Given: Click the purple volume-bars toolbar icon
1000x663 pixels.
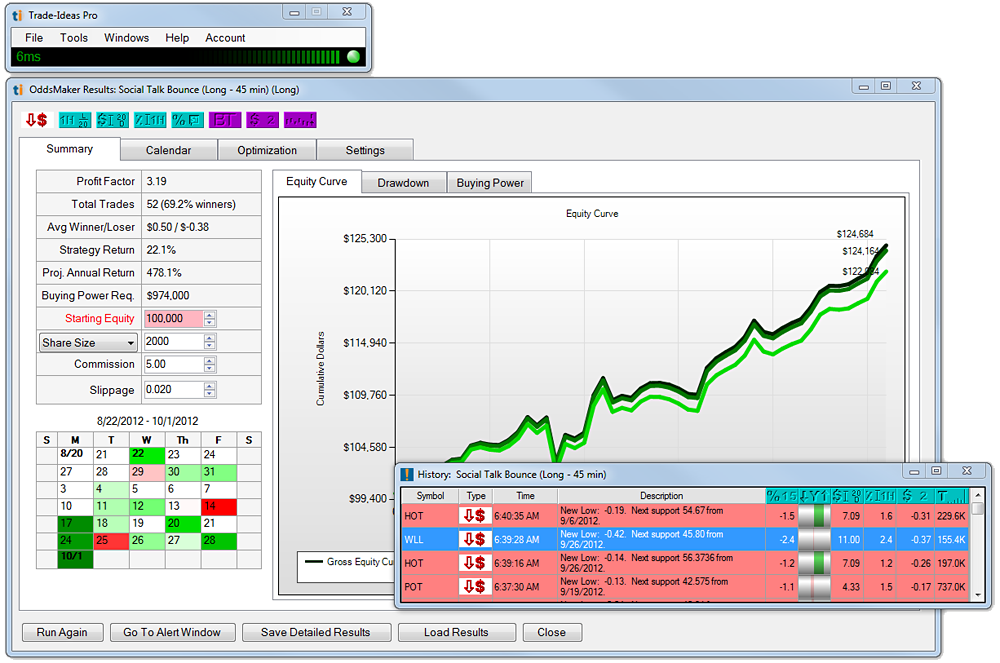Looking at the screenshot, I should click(x=300, y=120).
